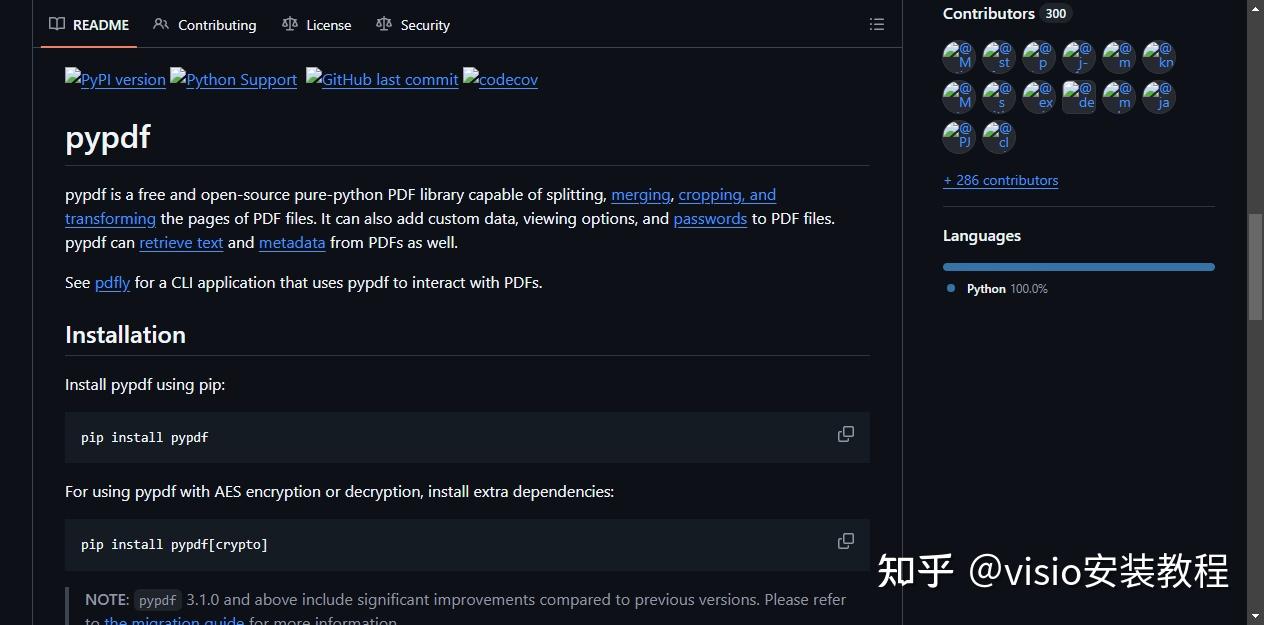This screenshot has width=1264, height=625.
Task: Copy the 'pip install pypdf[crypto]' command
Action: pos(846,541)
